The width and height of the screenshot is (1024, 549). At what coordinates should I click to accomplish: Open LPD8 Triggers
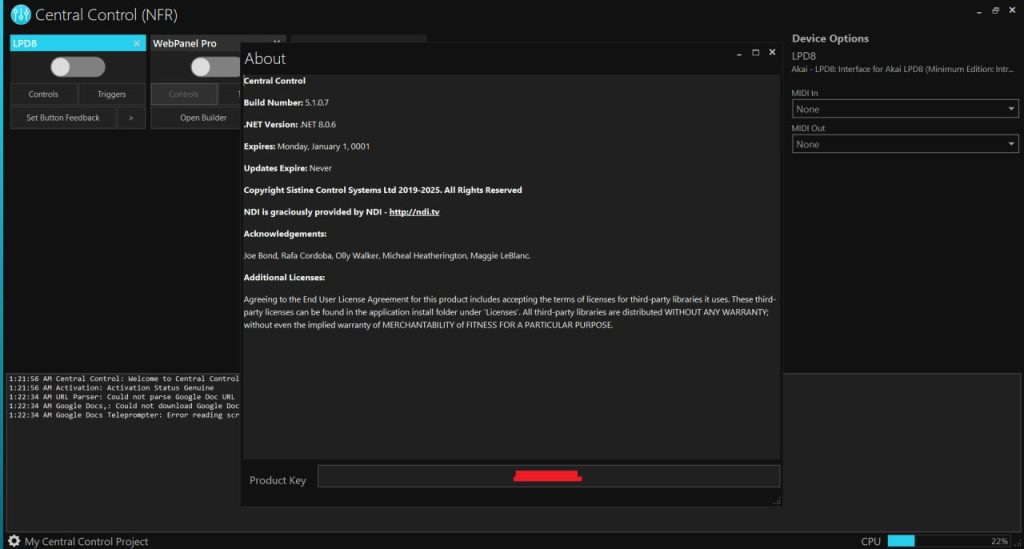pyautogui.click(x=112, y=94)
